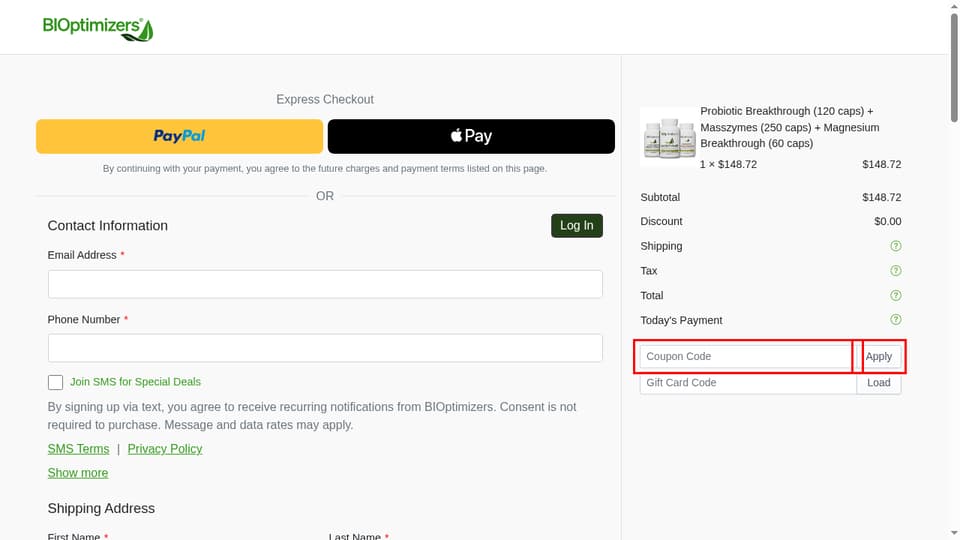This screenshot has width=960, height=540.
Task: Click the product bundle thumbnail image
Action: click(x=669, y=137)
